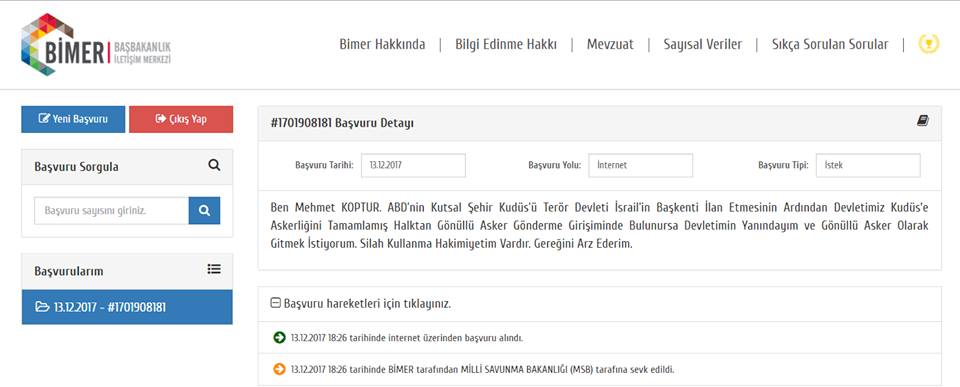Click the book icon in Başvuru Detayı header
This screenshot has width=960, height=387.
pos(923,121)
